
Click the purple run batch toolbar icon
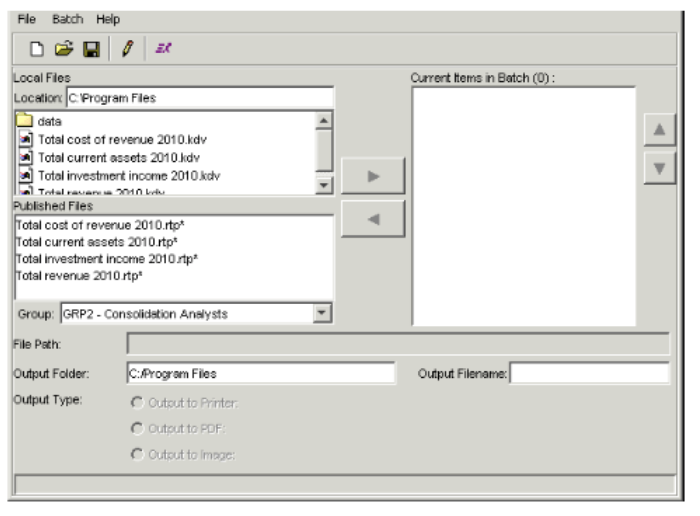[x=163, y=48]
